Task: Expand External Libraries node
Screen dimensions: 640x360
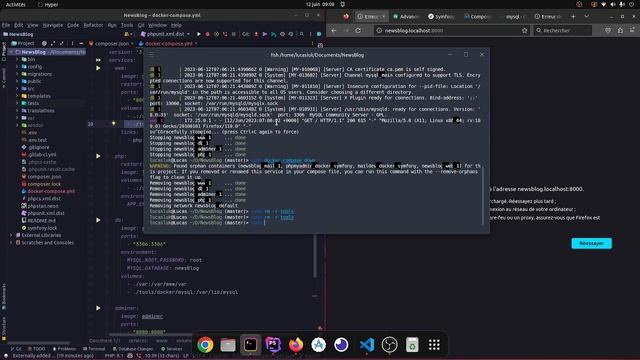Action: click(x=11, y=236)
